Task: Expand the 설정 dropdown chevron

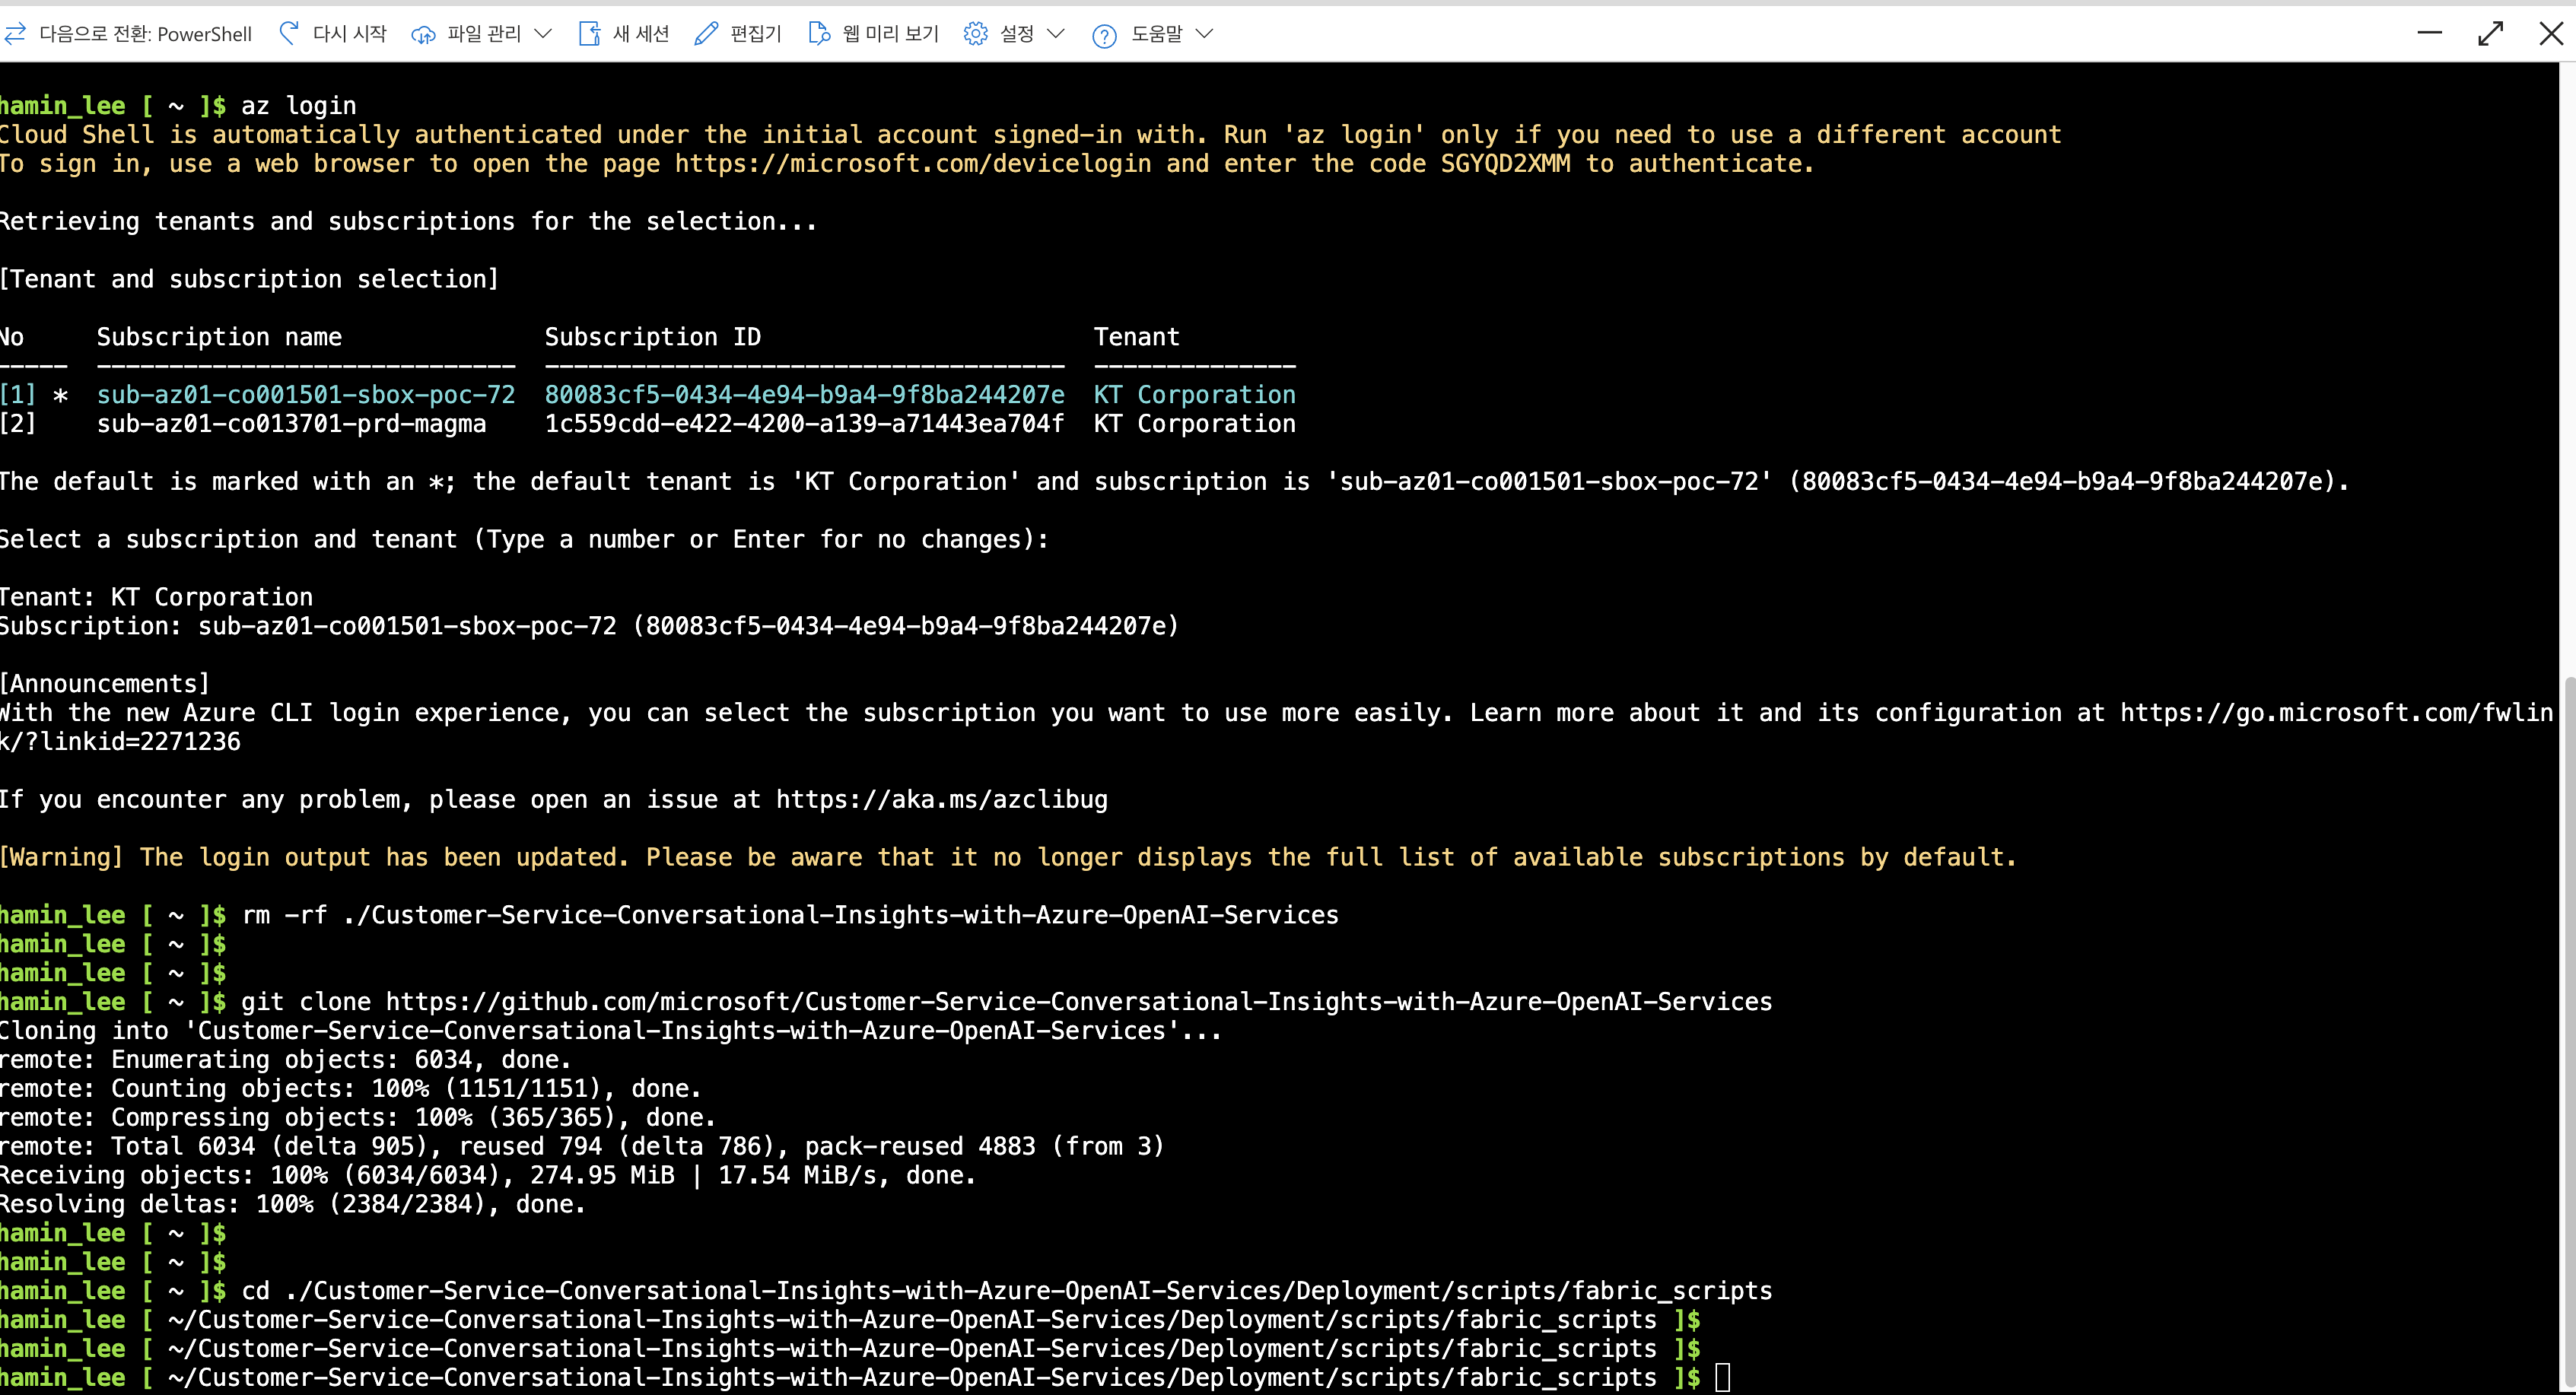Action: tap(1056, 34)
